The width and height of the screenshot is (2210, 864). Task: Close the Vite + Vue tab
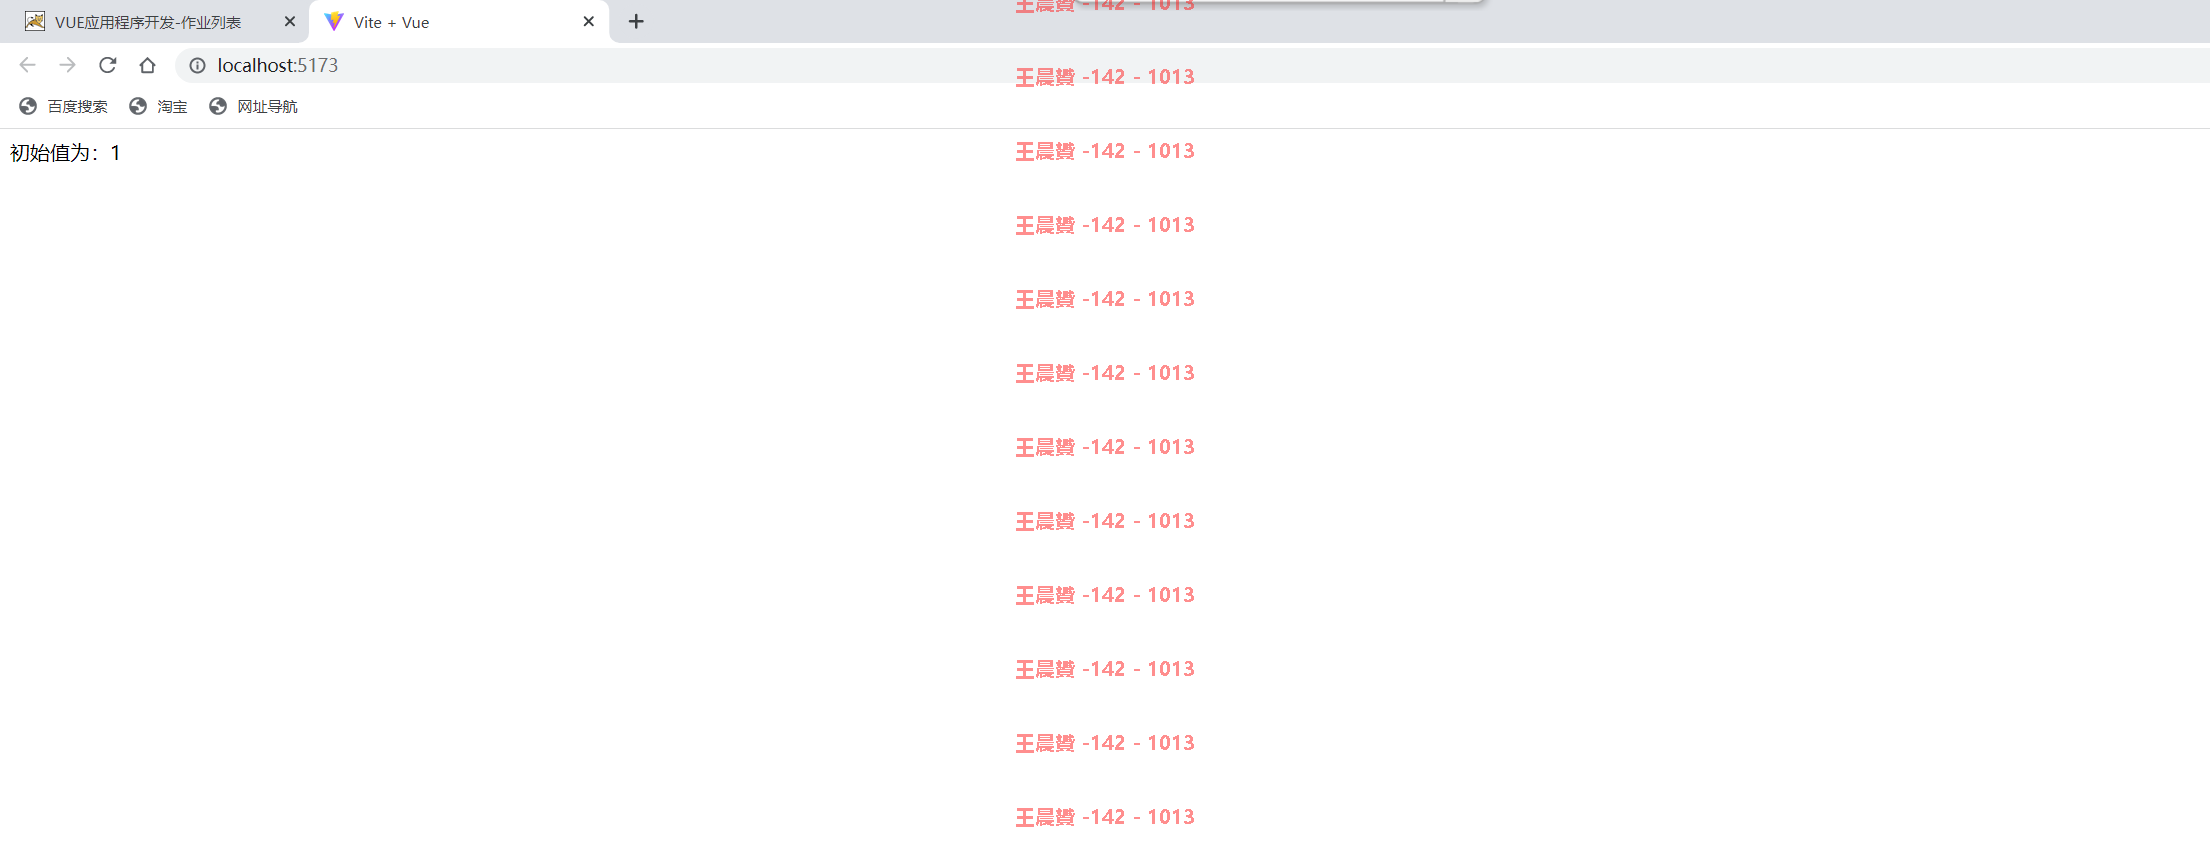pyautogui.click(x=588, y=21)
